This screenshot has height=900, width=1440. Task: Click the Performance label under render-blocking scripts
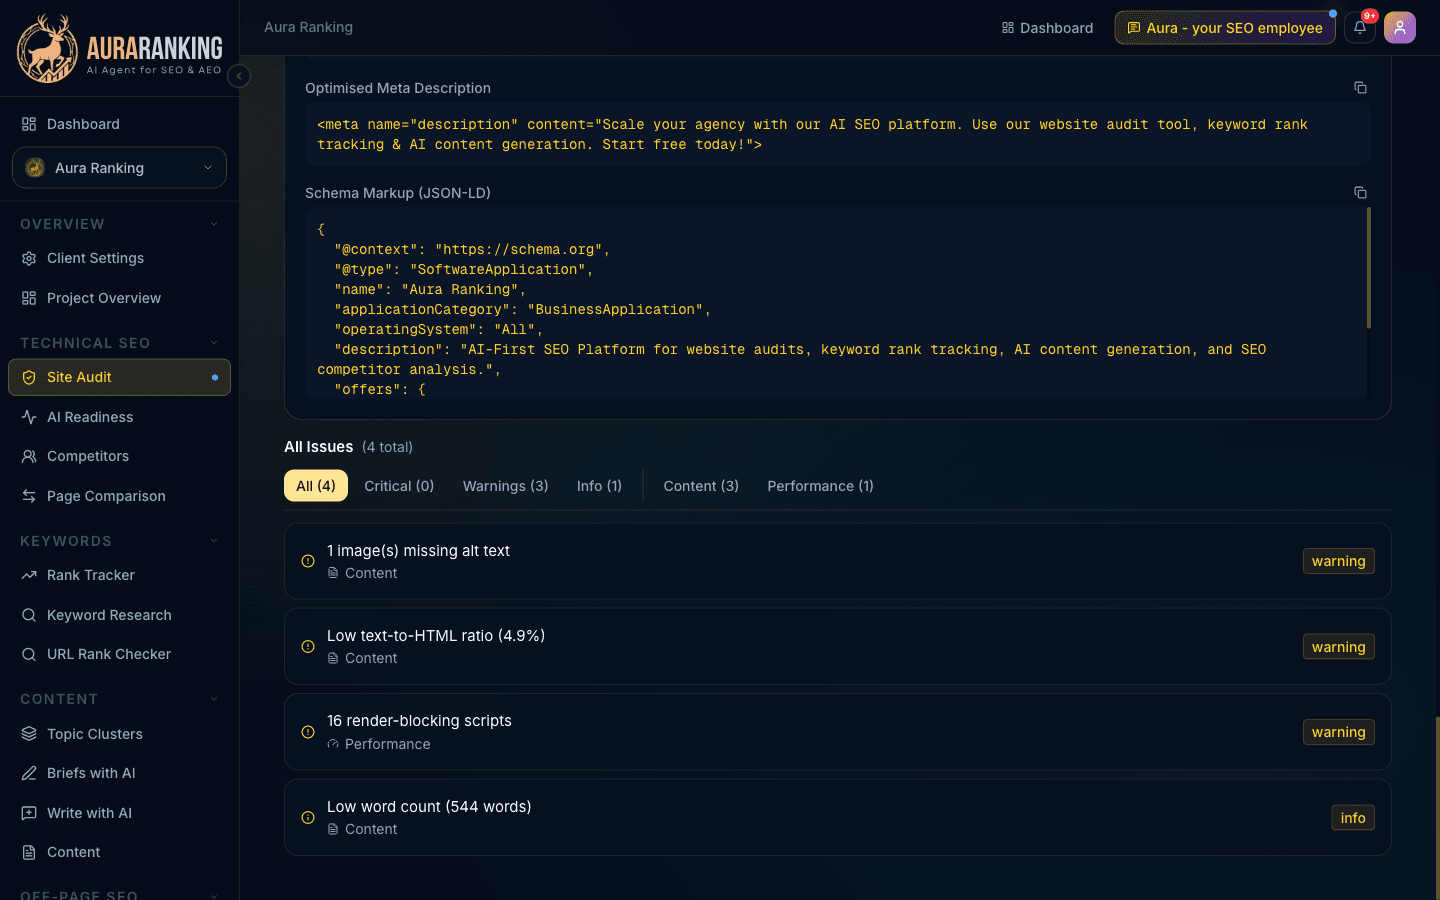pyautogui.click(x=388, y=744)
